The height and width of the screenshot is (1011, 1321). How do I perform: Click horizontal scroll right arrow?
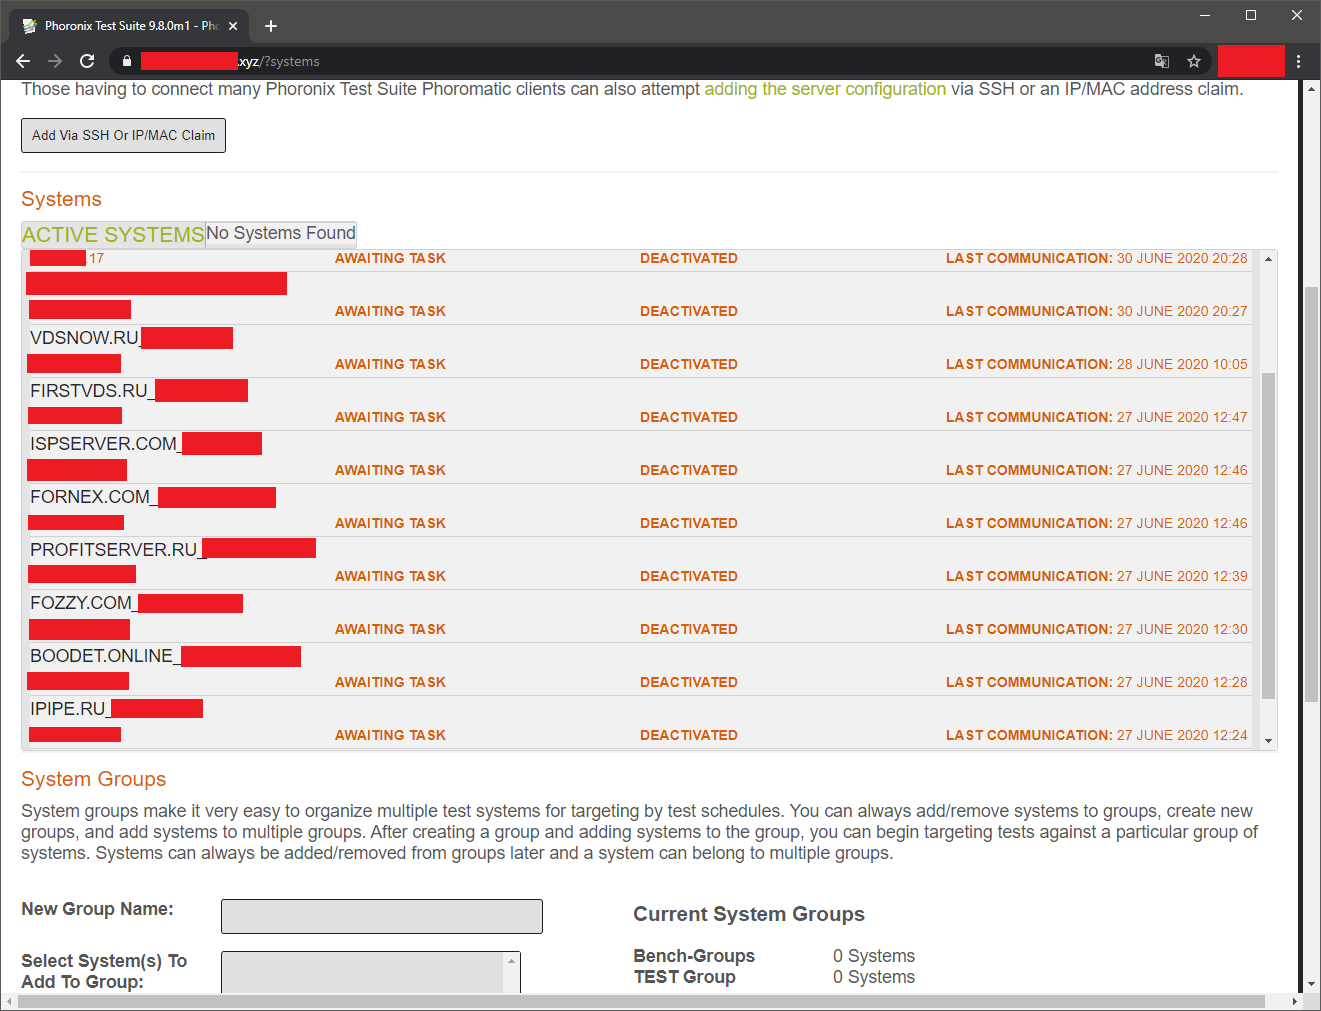(x=1294, y=1001)
